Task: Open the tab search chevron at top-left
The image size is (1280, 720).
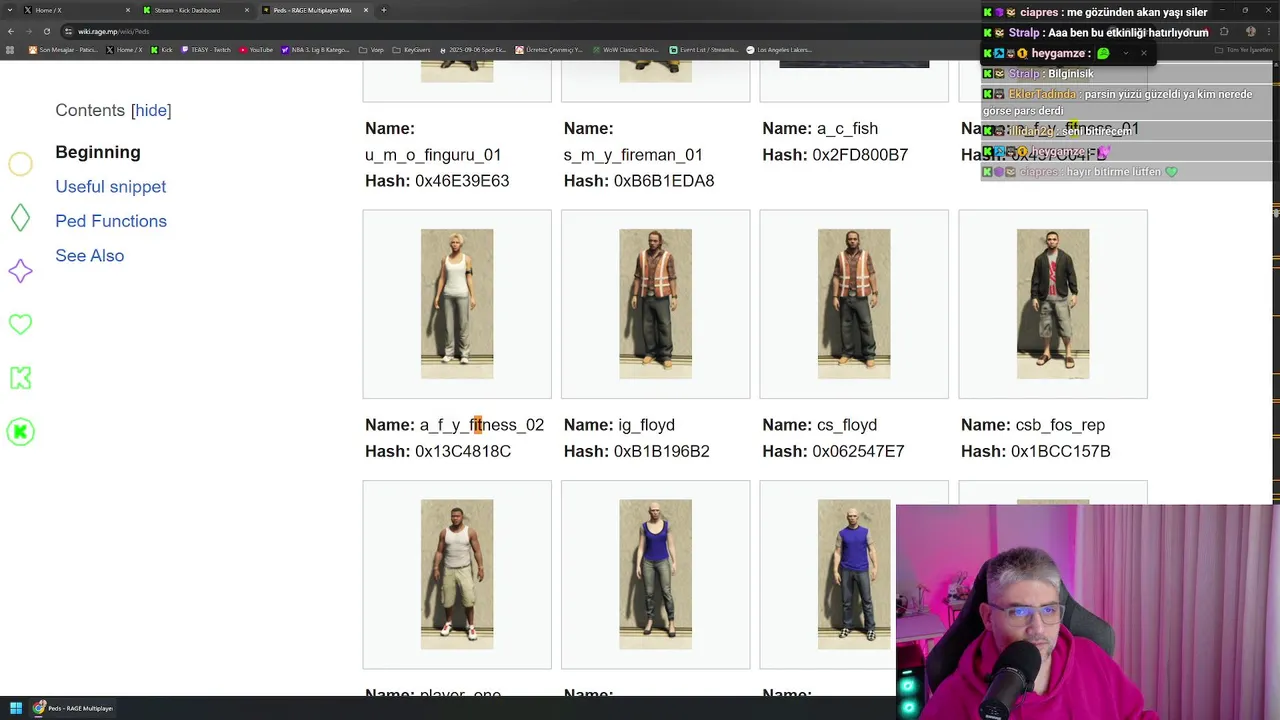Action: [x=8, y=10]
